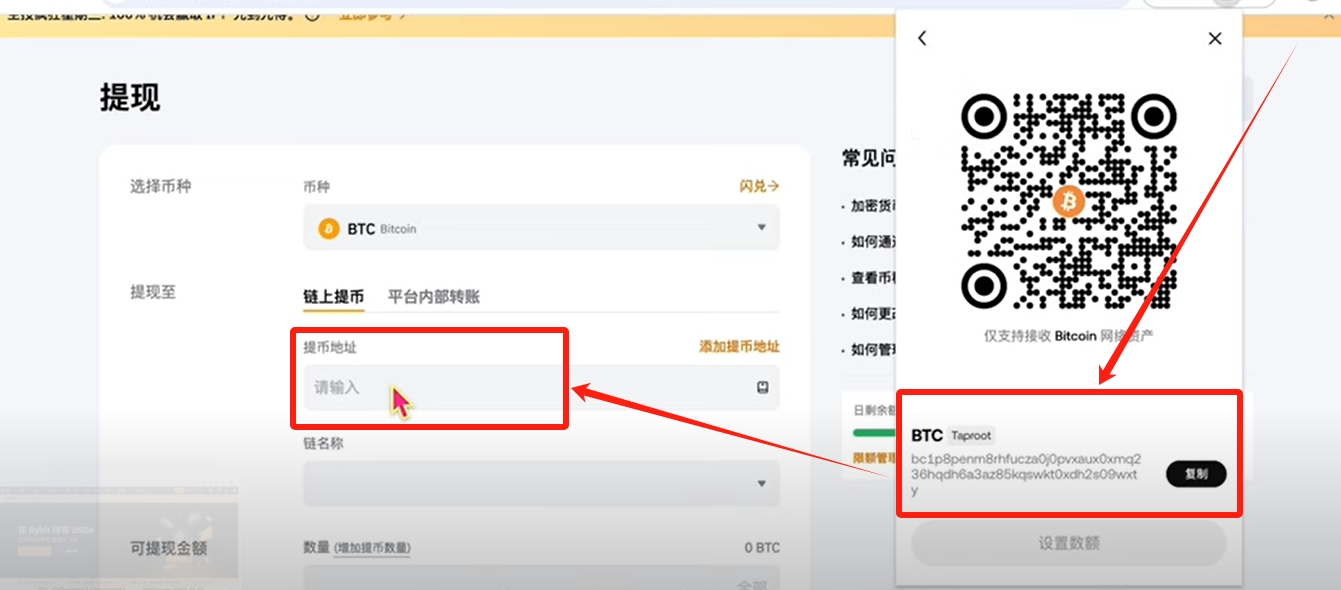Click the 可提现金额 label
Screen dimensions: 1341x590
(x=168, y=548)
